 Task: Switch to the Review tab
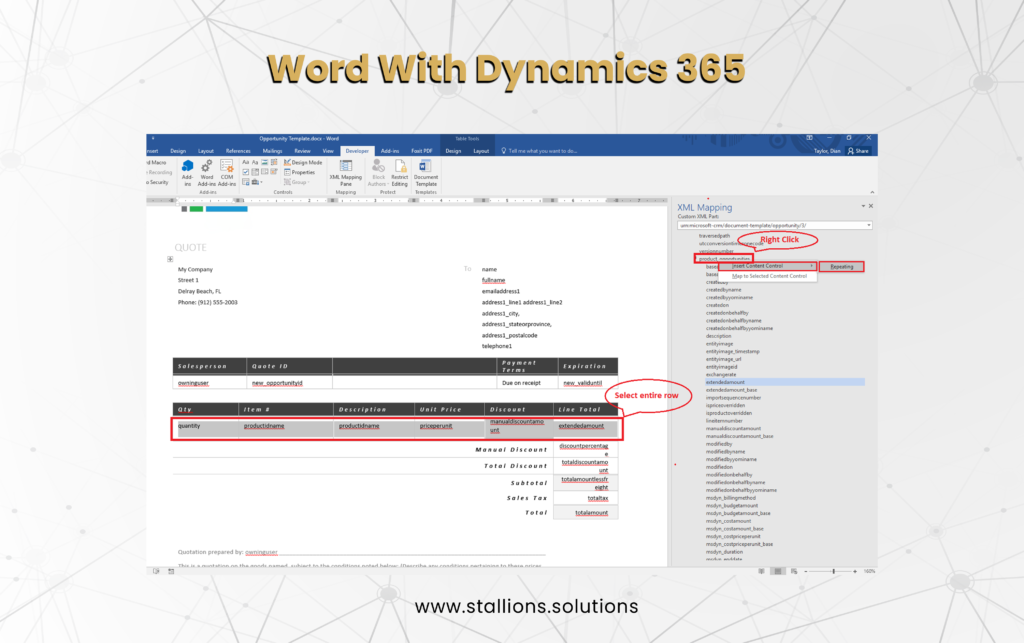click(302, 151)
